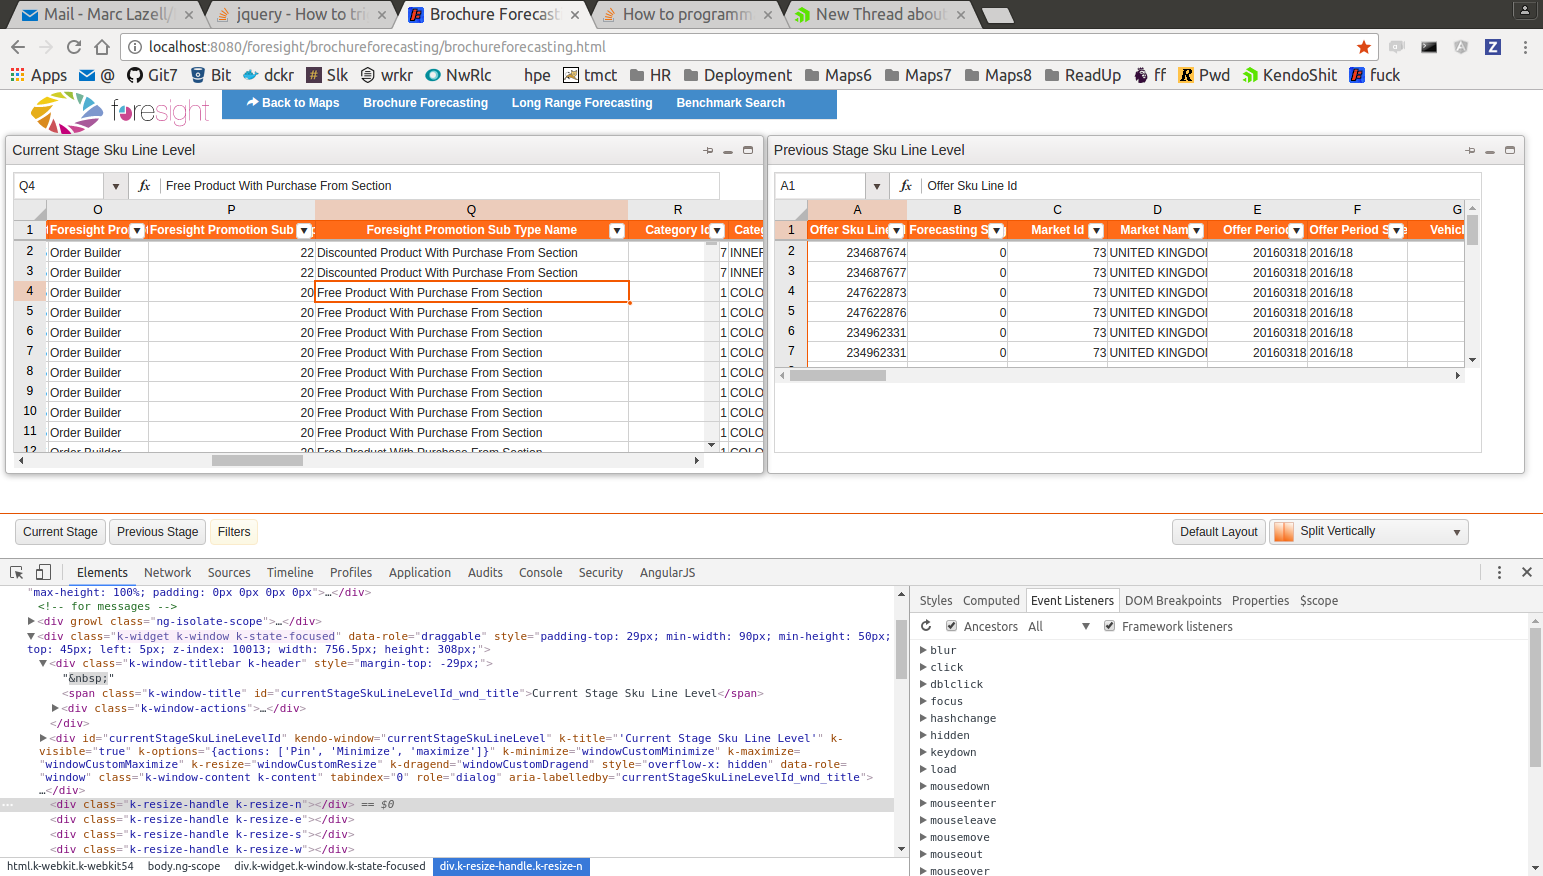Open filter dropdown on Foresight Promotion Sub Type Name

(617, 231)
